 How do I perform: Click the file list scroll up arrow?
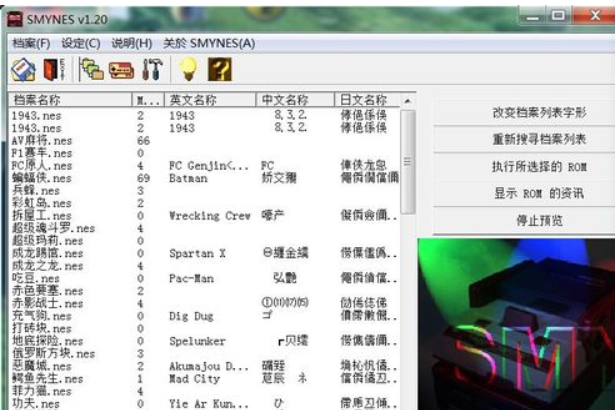coord(407,102)
